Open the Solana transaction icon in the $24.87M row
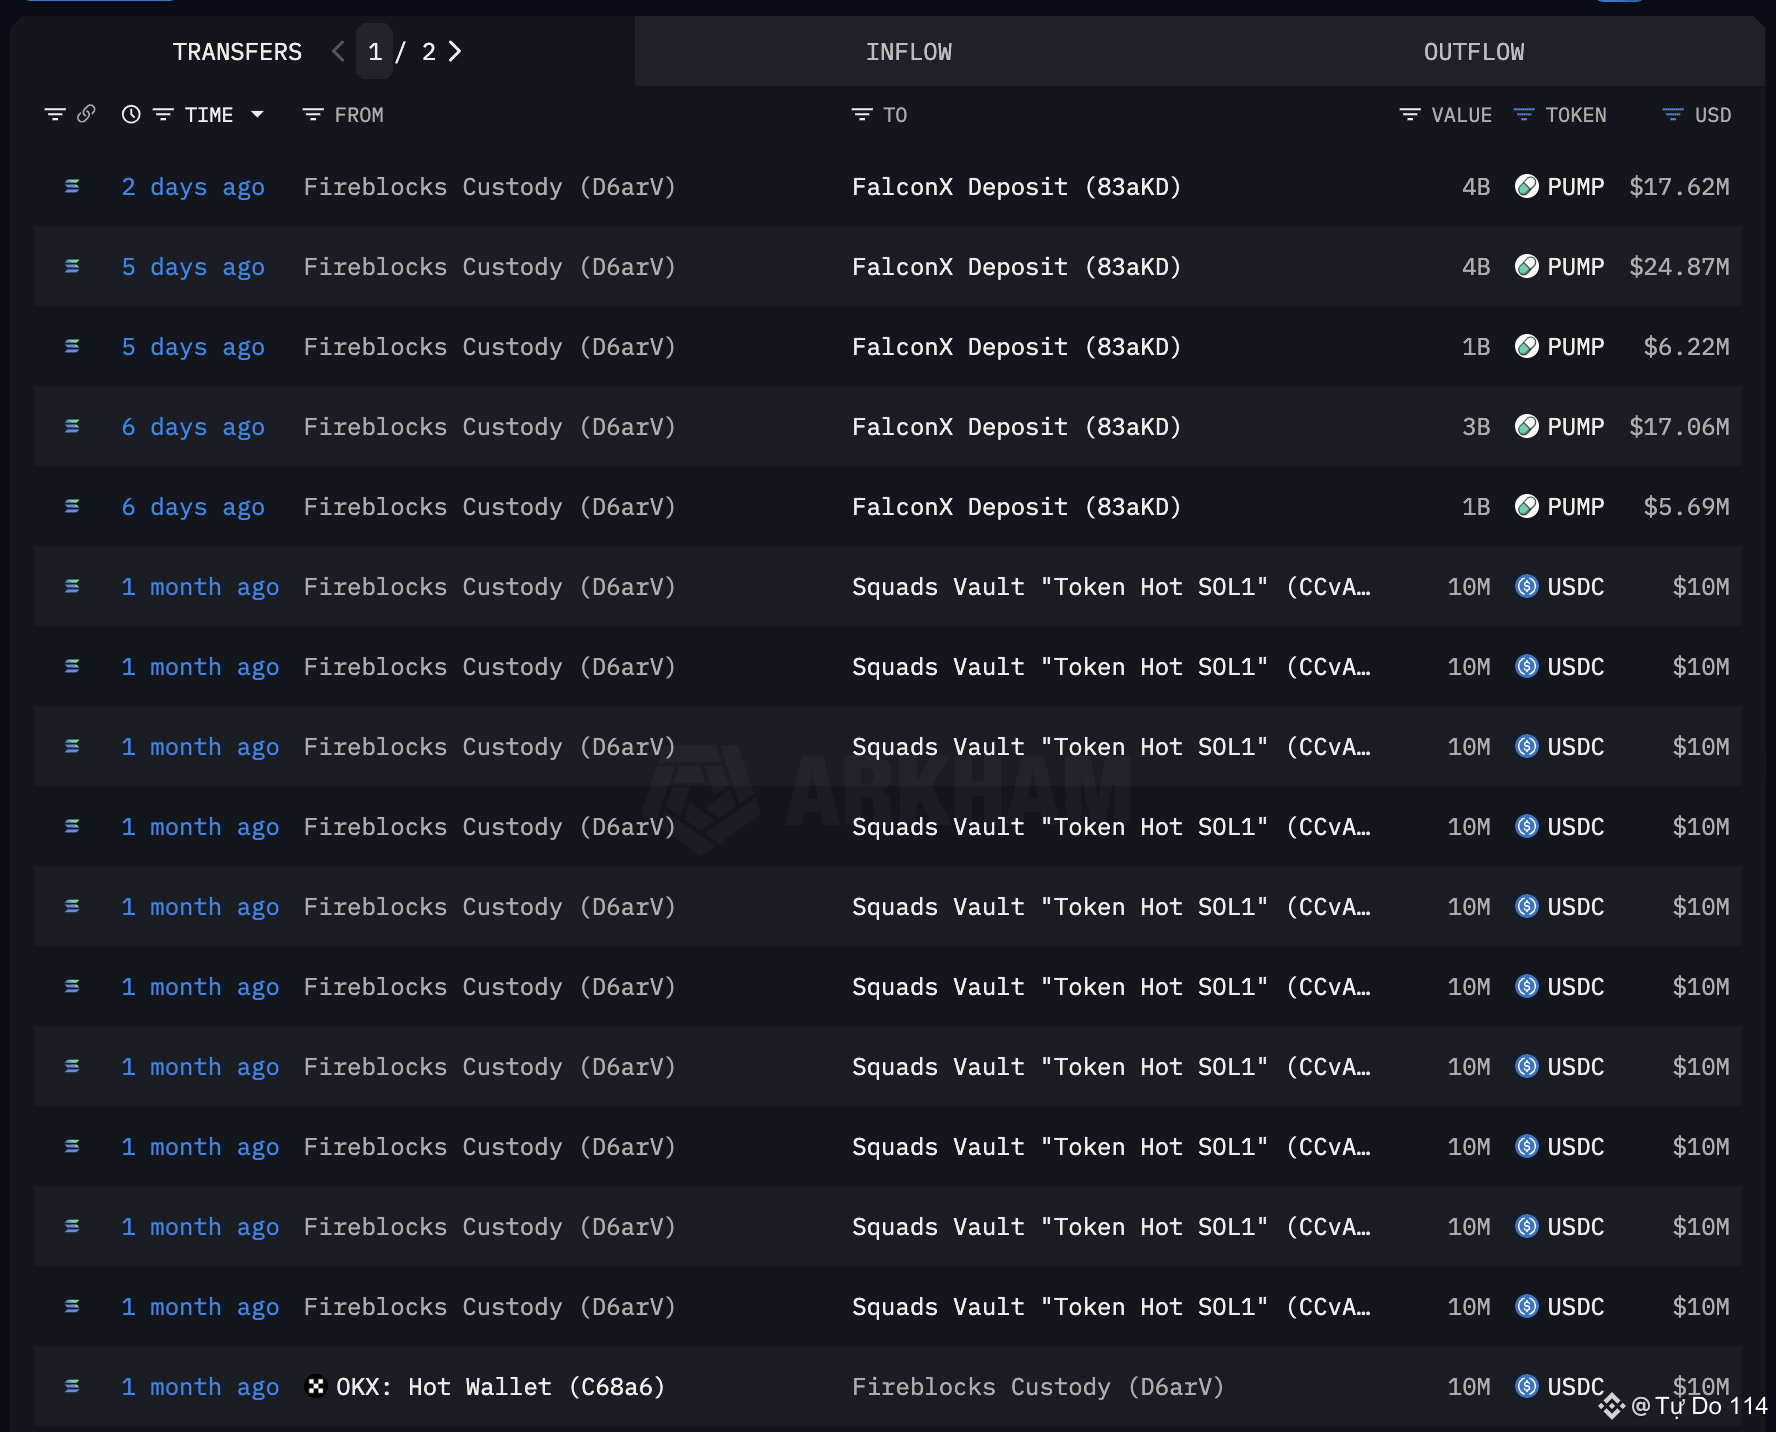Image resolution: width=1776 pixels, height=1432 pixels. pos(72,266)
